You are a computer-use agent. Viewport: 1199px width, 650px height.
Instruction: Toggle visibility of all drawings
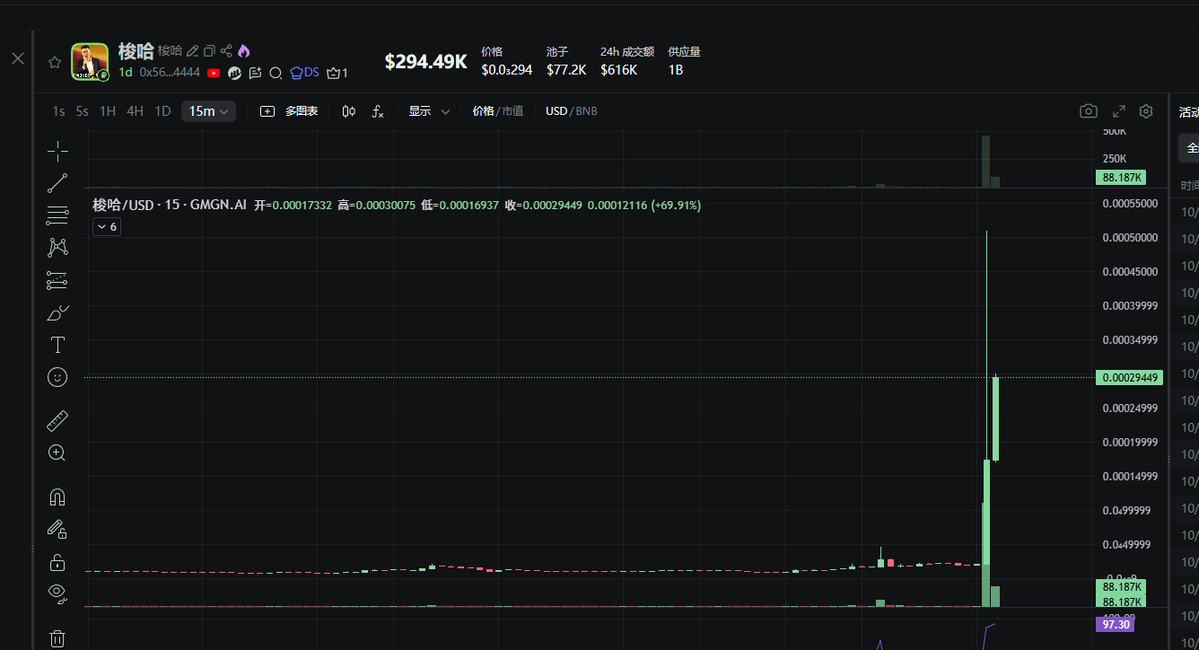[x=58, y=593]
